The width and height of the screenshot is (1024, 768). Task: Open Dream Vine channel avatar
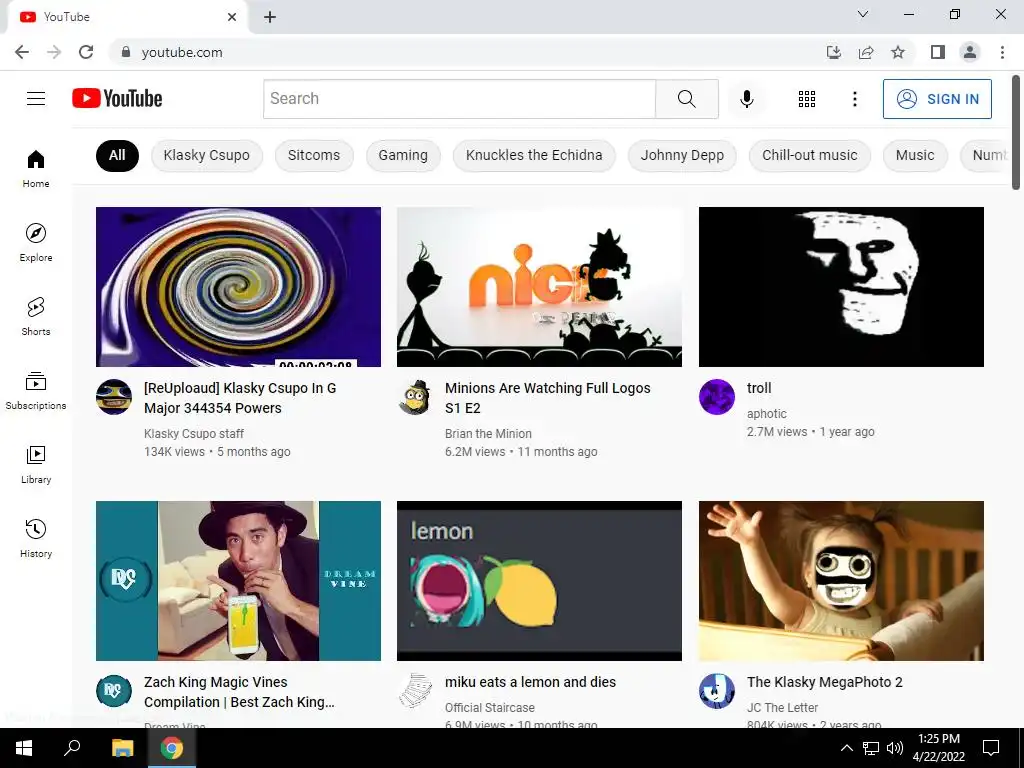pos(114,691)
